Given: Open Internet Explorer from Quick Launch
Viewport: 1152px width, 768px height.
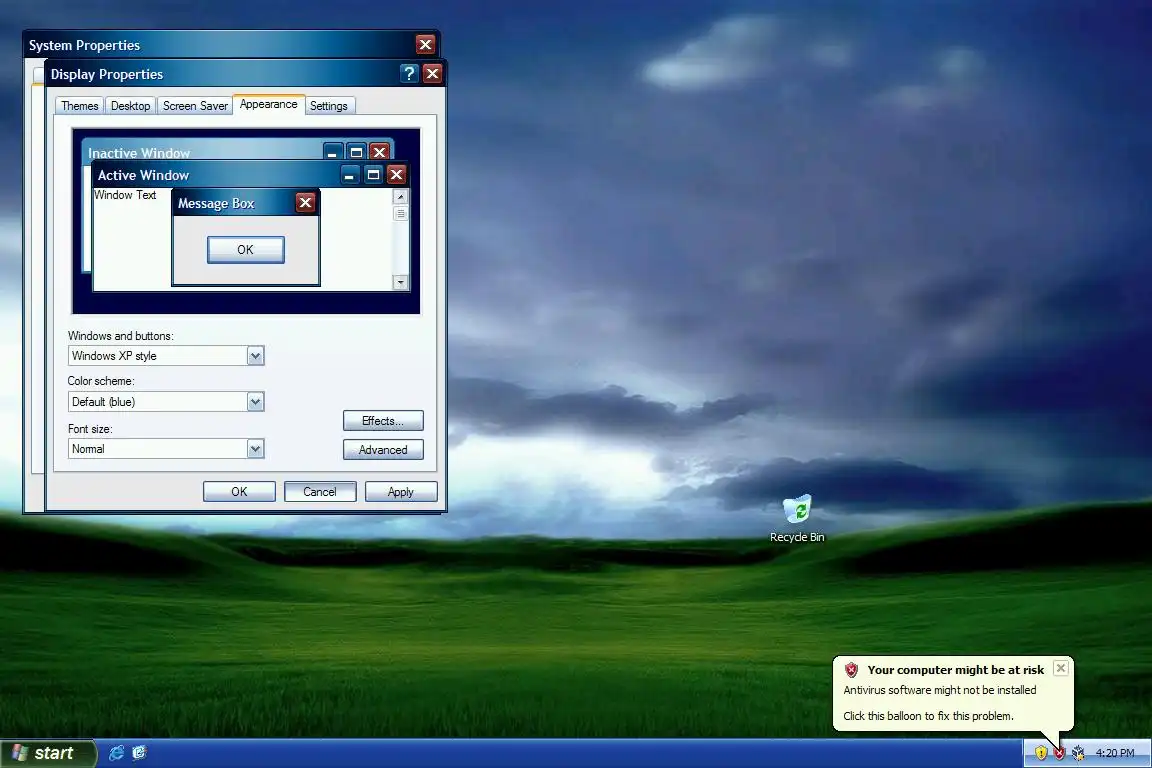Looking at the screenshot, I should pos(116,753).
